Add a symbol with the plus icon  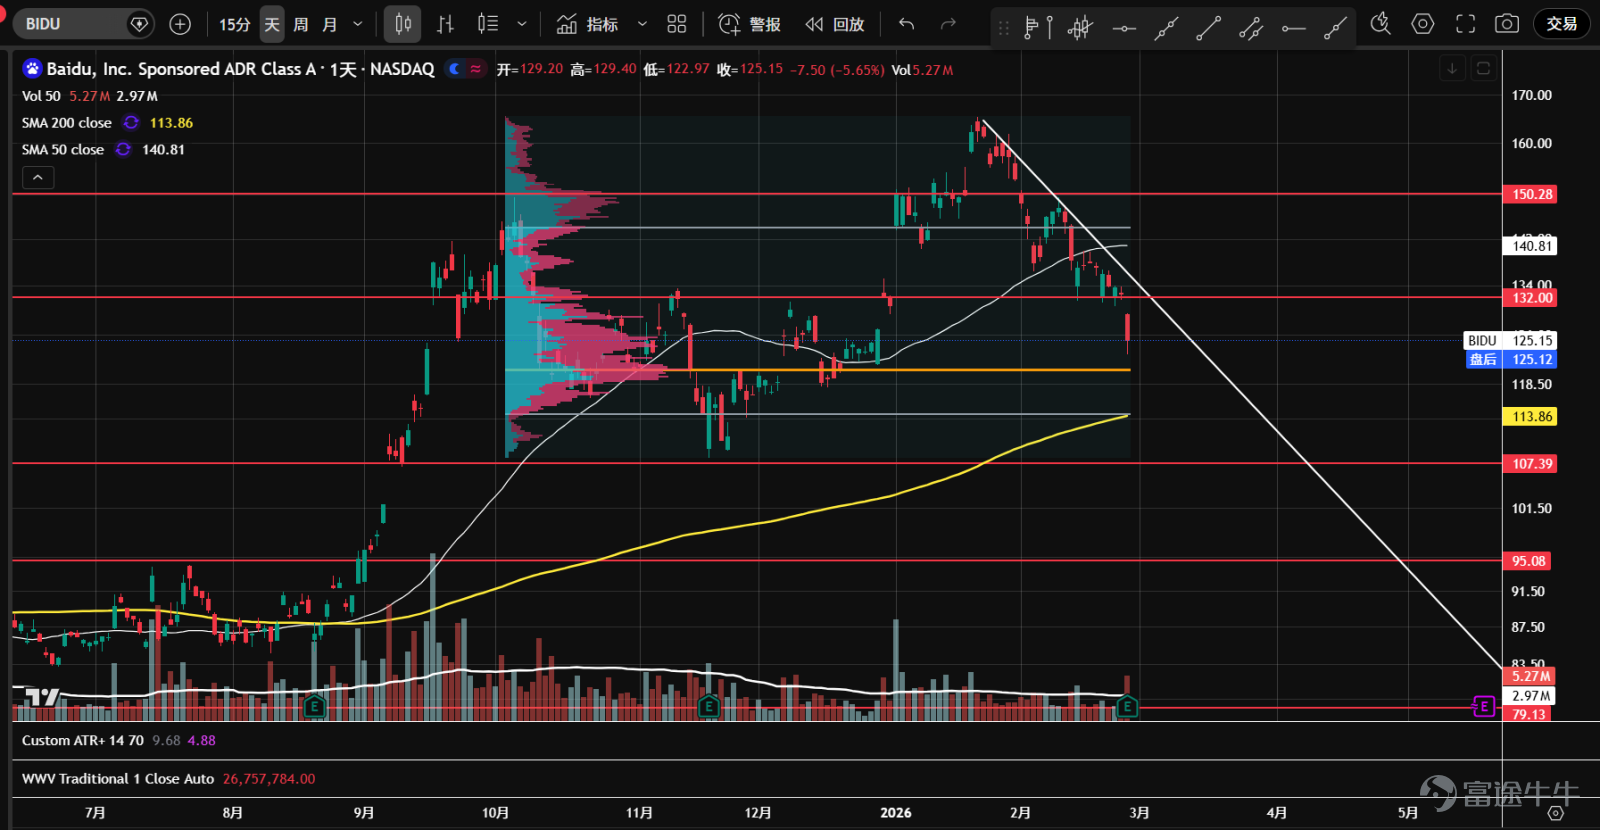tap(180, 24)
